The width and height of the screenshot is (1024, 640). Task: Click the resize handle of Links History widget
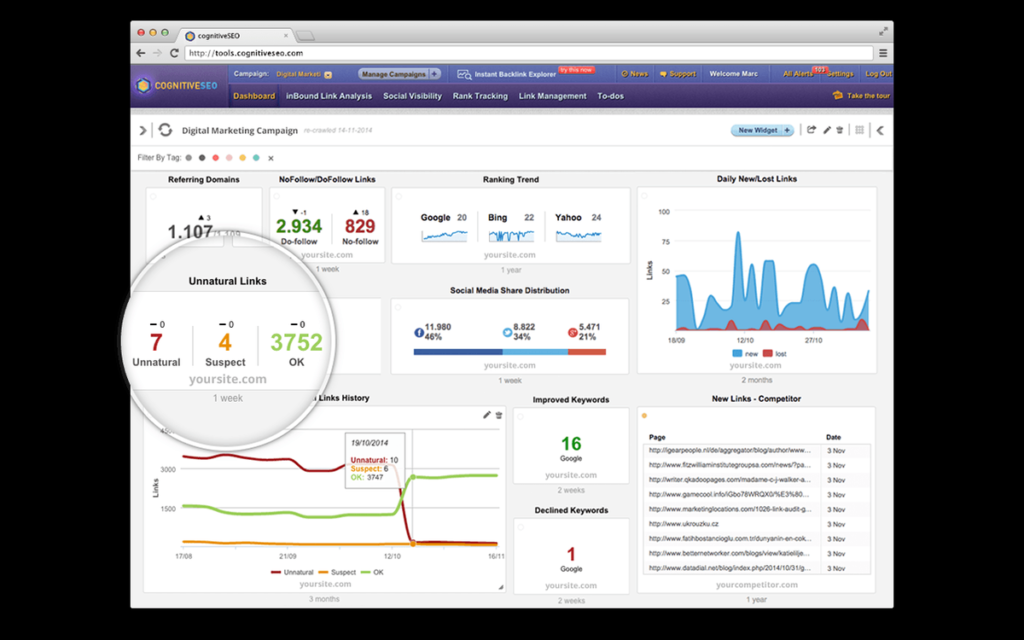(x=501, y=587)
